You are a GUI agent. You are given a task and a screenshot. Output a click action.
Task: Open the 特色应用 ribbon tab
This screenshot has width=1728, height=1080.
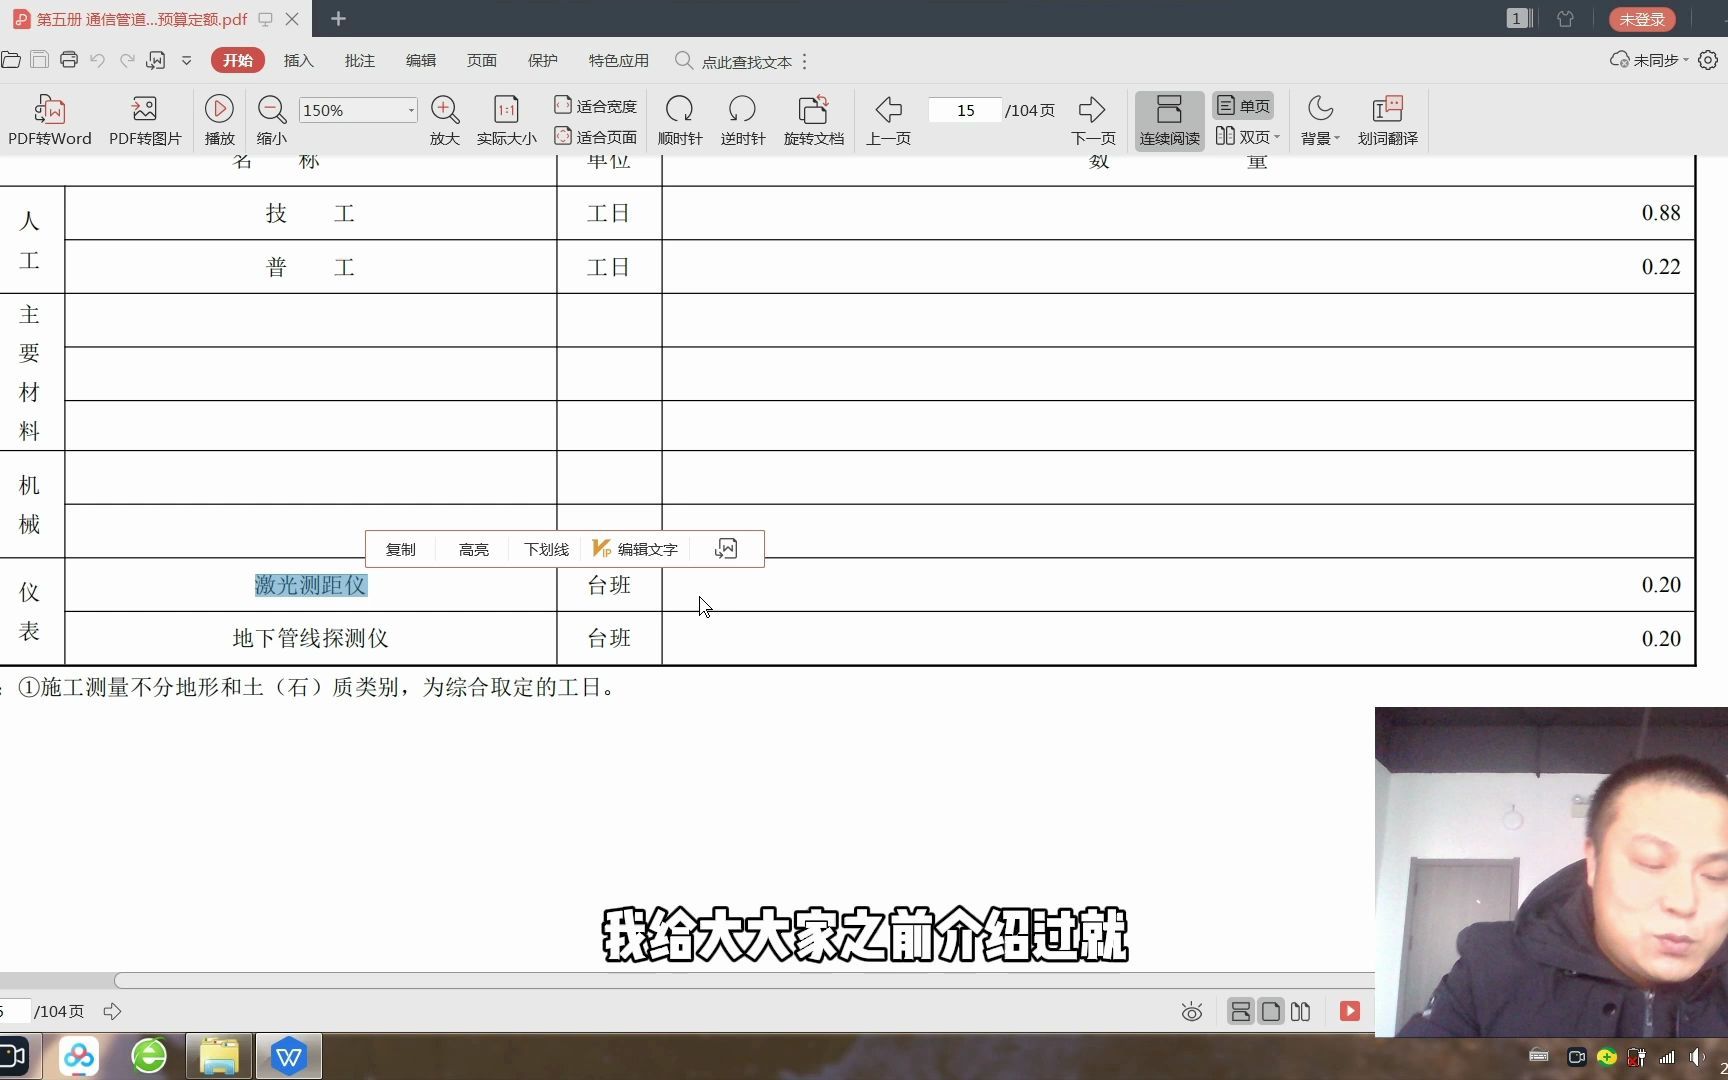tap(619, 60)
